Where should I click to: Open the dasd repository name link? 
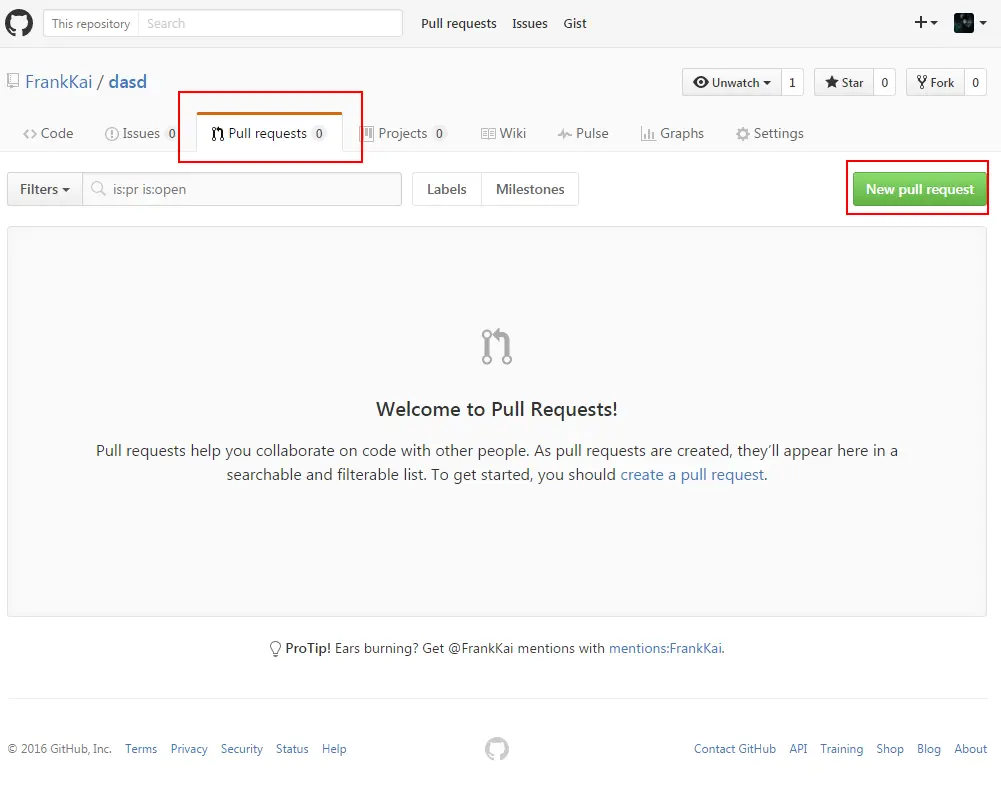[128, 82]
